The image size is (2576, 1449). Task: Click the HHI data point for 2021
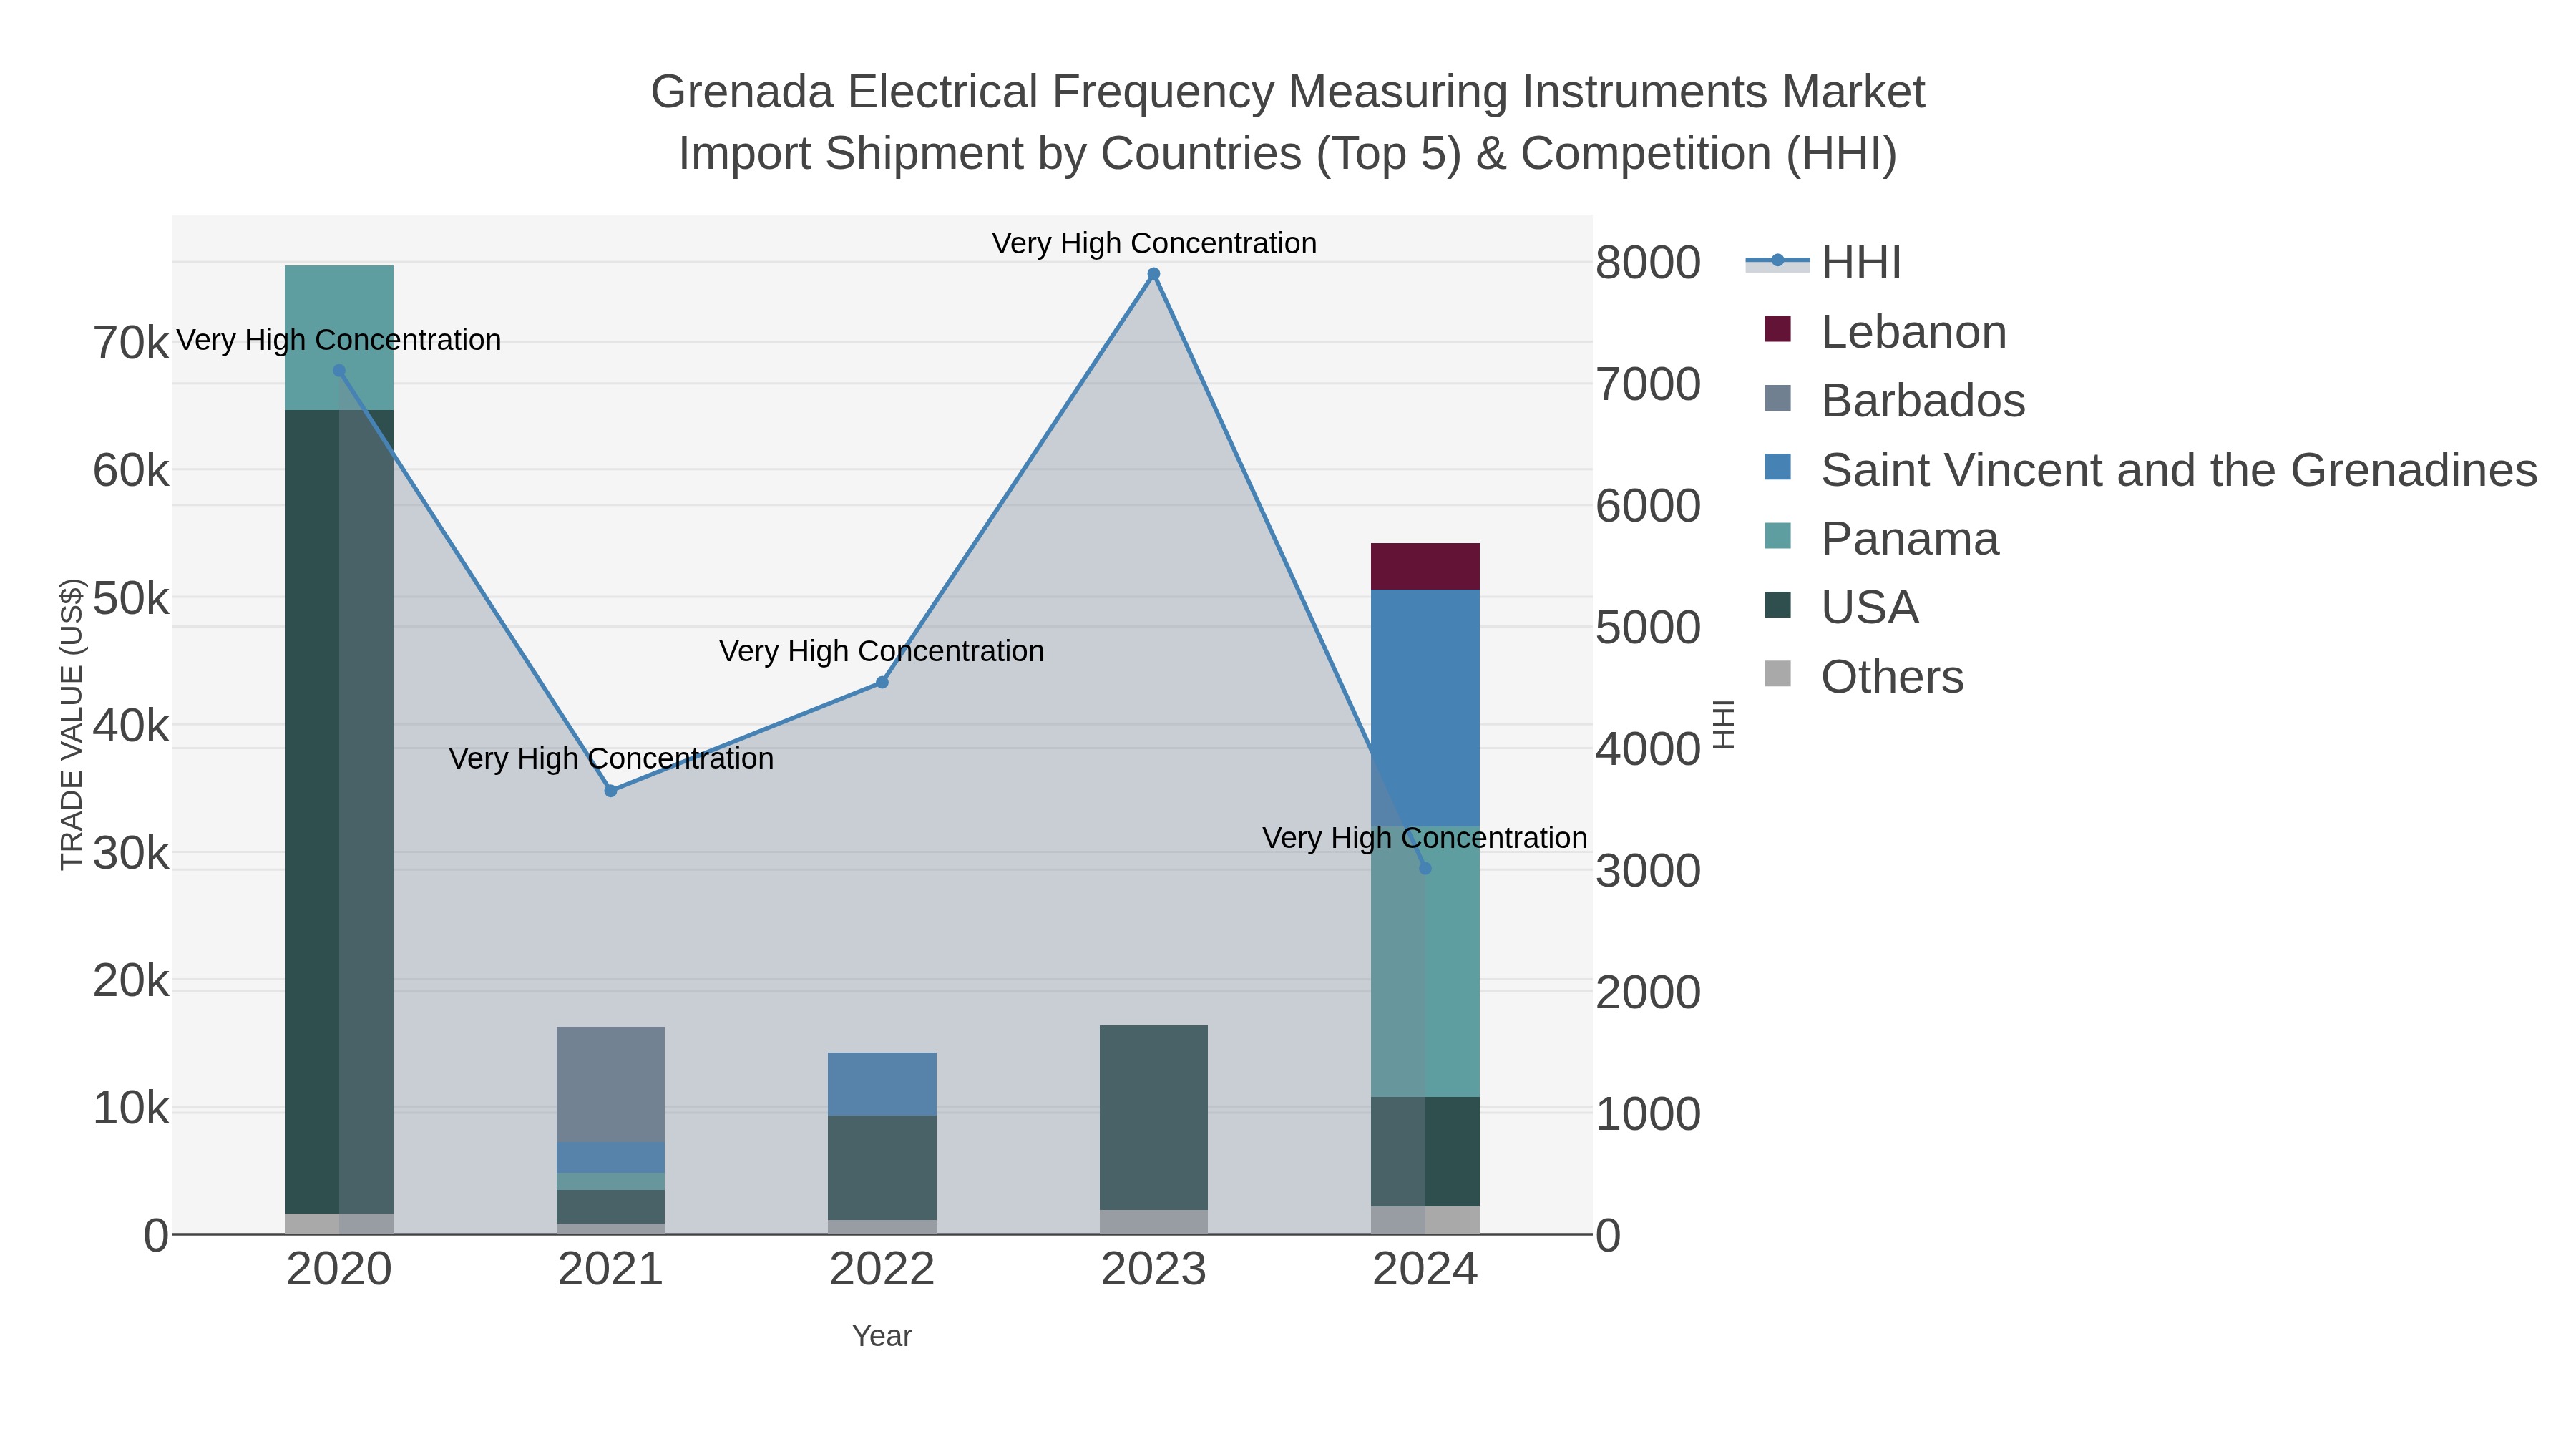click(611, 791)
